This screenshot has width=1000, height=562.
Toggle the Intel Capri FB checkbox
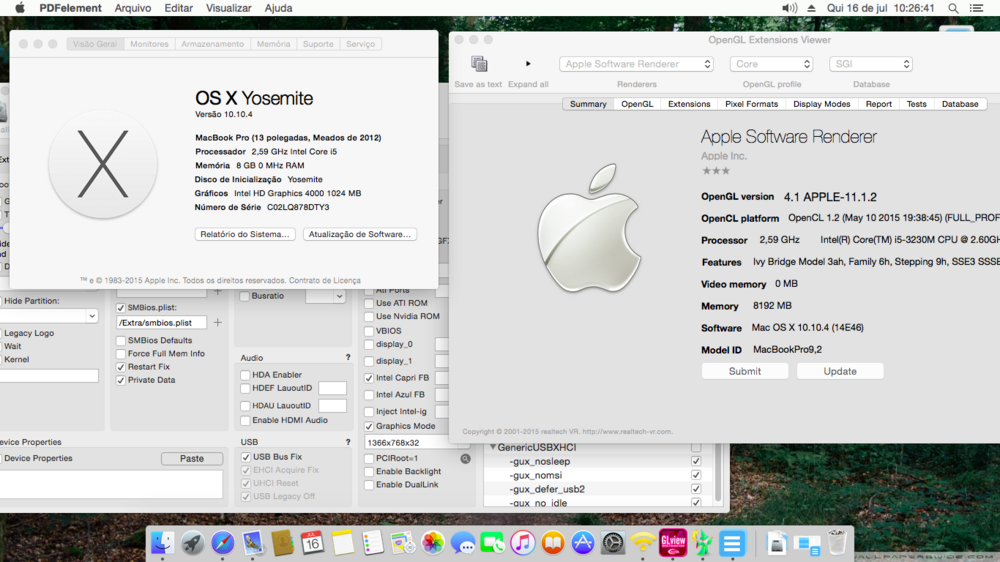click(x=369, y=378)
